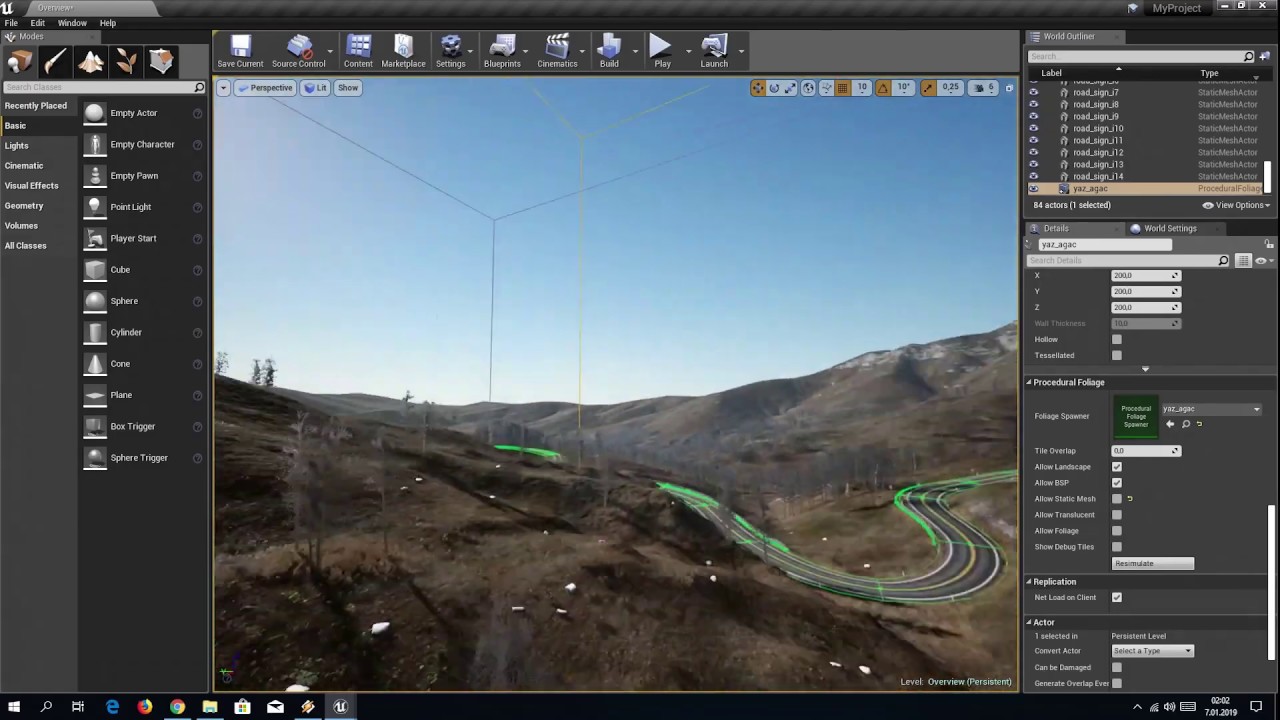Select Lights category in Modes panel
1280x720 pixels.
click(x=17, y=146)
